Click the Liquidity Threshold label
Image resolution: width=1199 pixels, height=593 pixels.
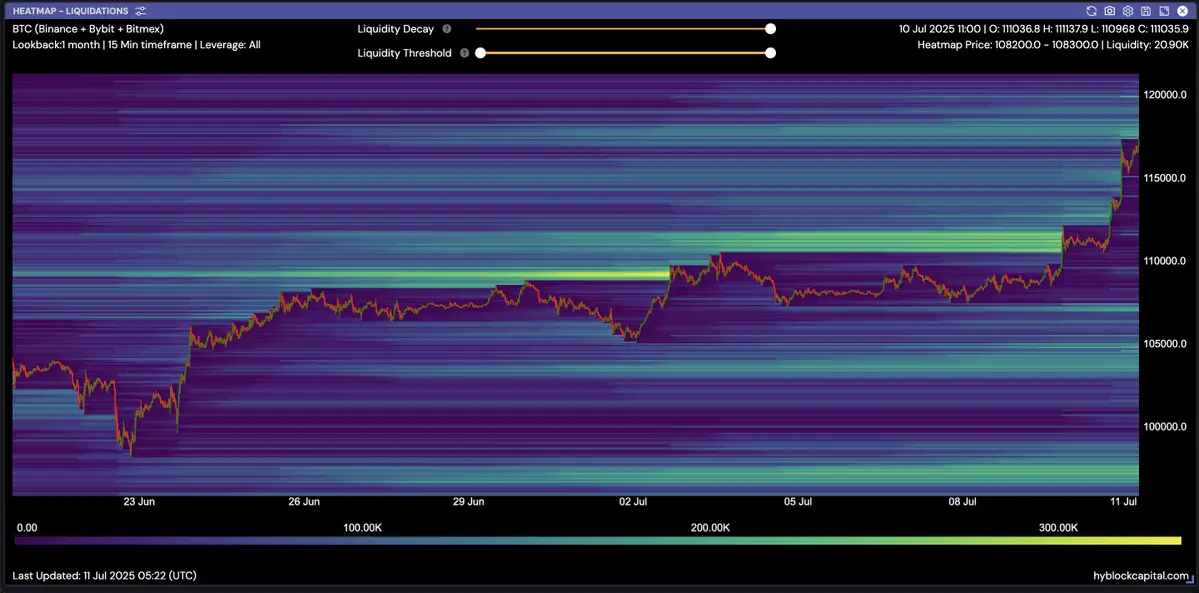pyautogui.click(x=405, y=53)
